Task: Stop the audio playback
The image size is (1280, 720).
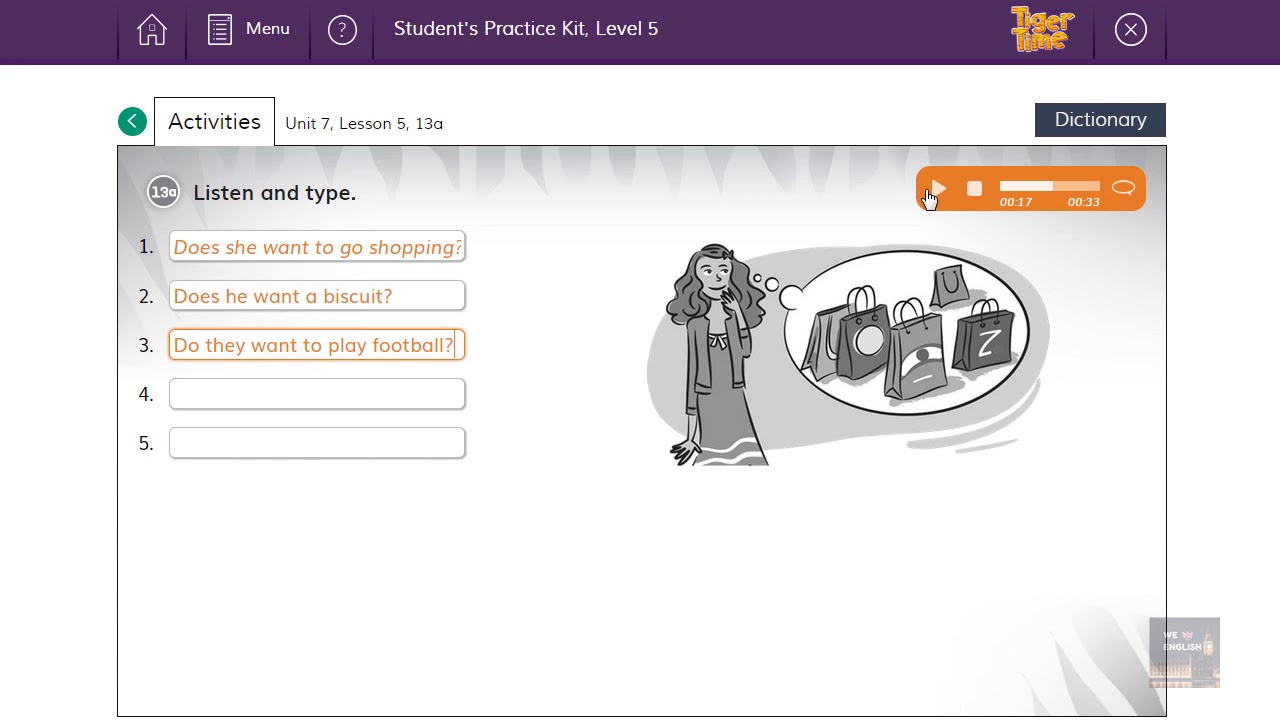Action: pos(975,188)
